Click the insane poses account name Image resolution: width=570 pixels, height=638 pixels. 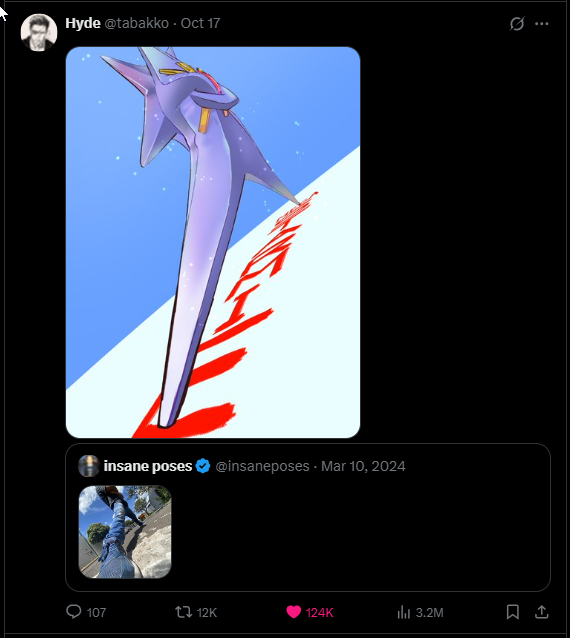coord(148,466)
